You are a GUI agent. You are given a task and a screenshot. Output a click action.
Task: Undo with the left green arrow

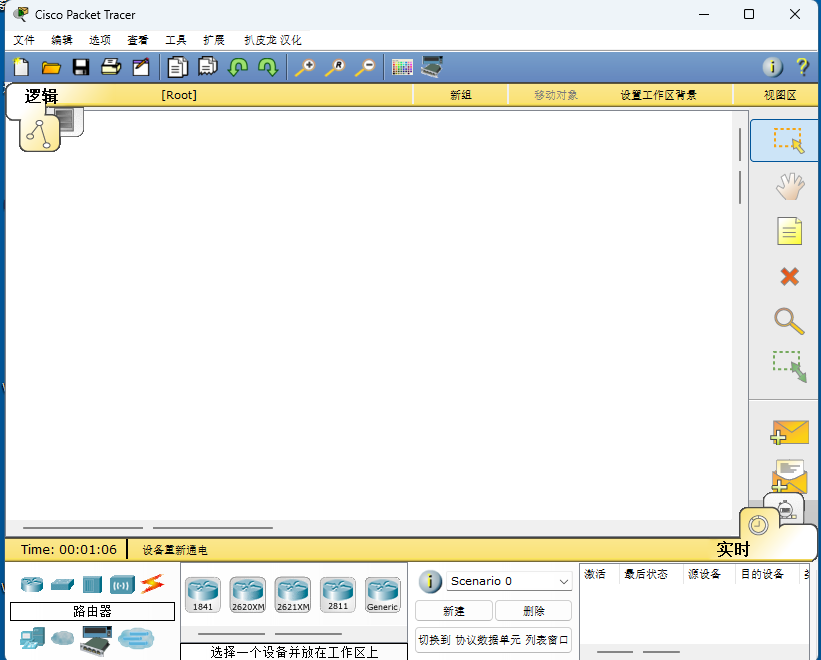(x=238, y=67)
